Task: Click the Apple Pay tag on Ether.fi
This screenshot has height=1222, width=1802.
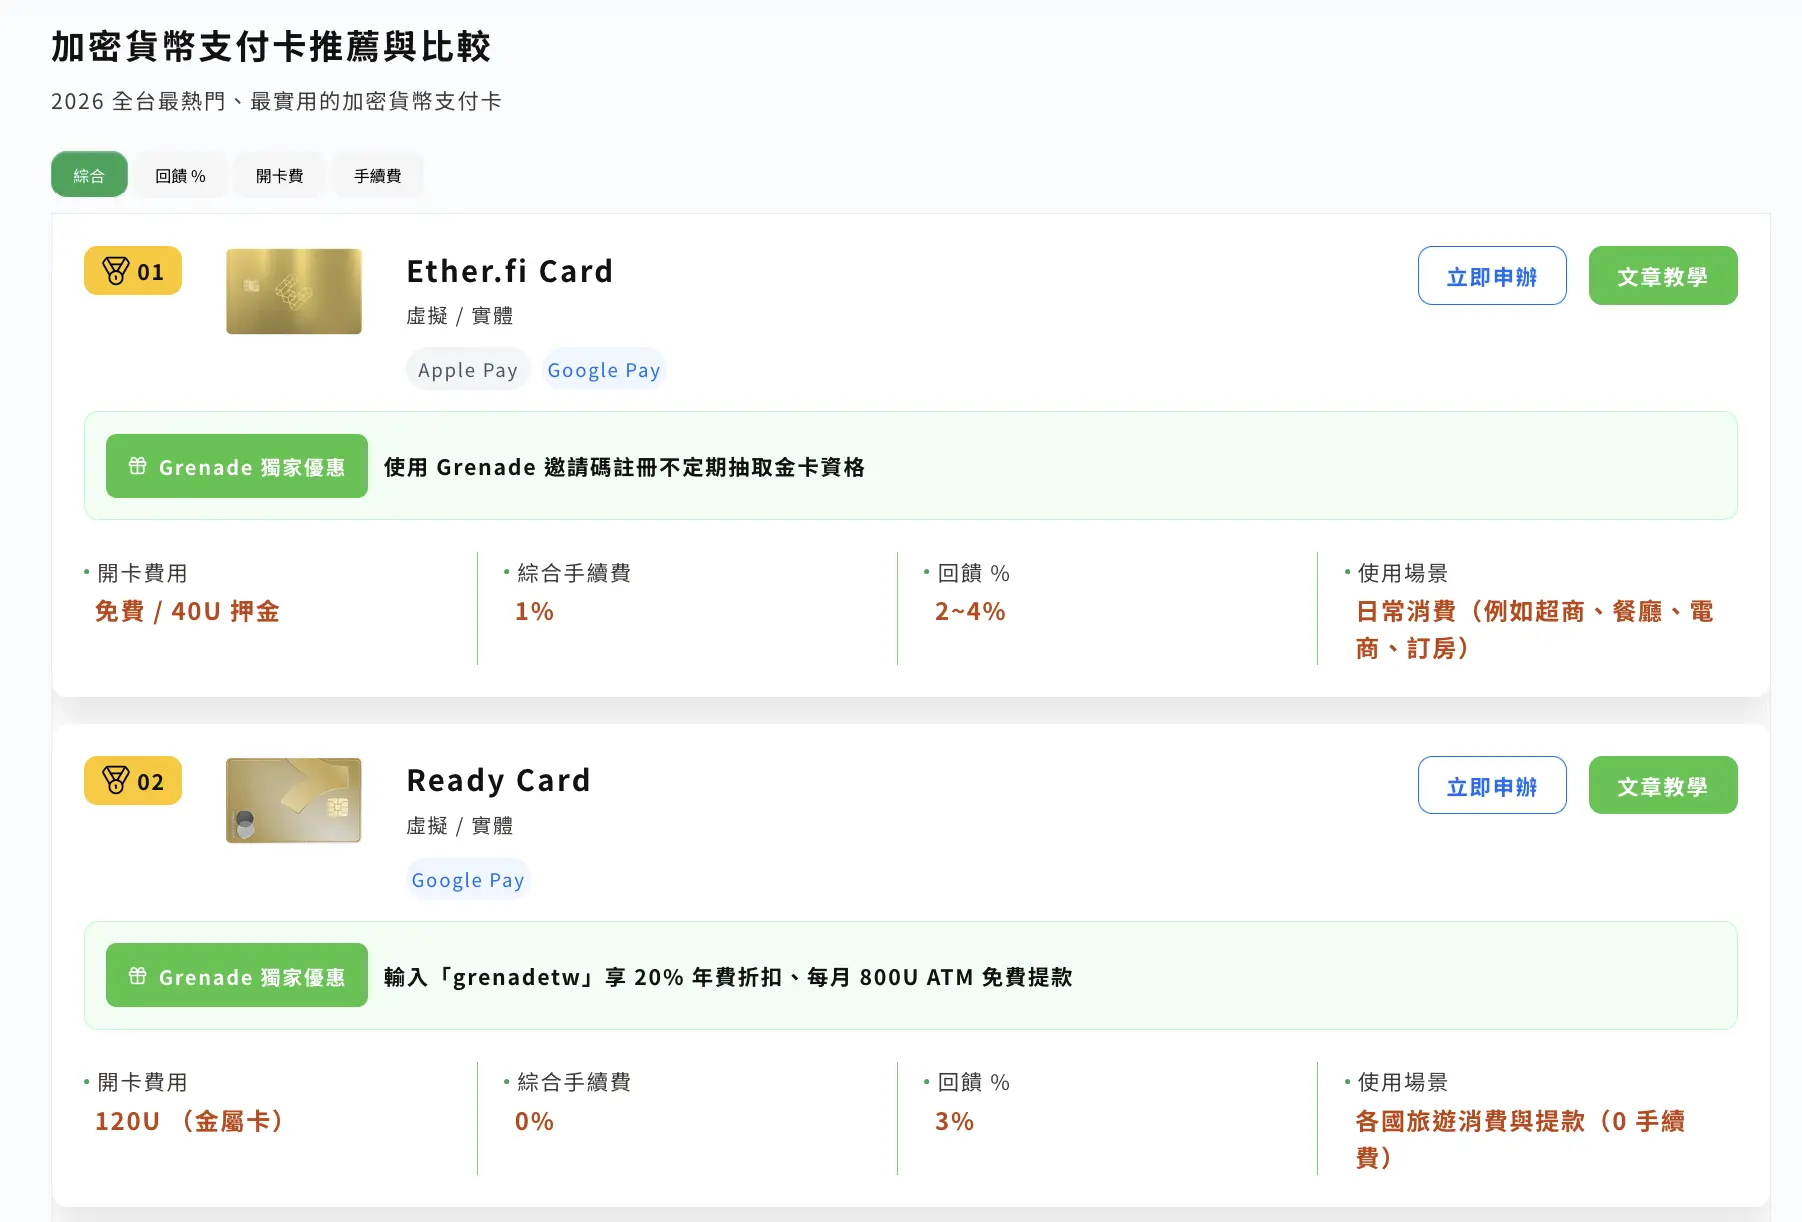Action: click(x=467, y=370)
